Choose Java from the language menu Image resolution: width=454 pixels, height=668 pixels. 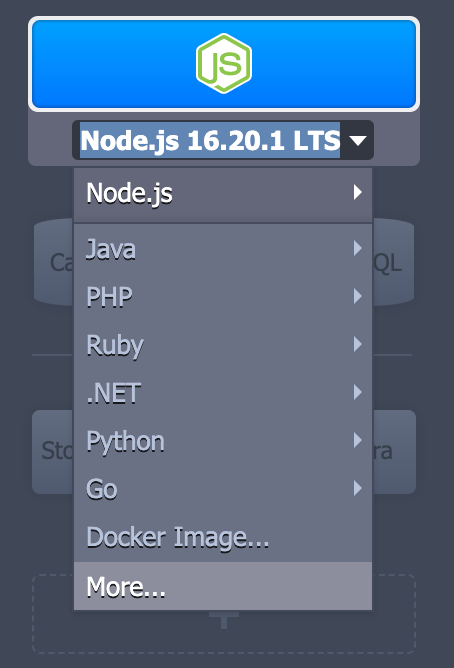pos(111,249)
